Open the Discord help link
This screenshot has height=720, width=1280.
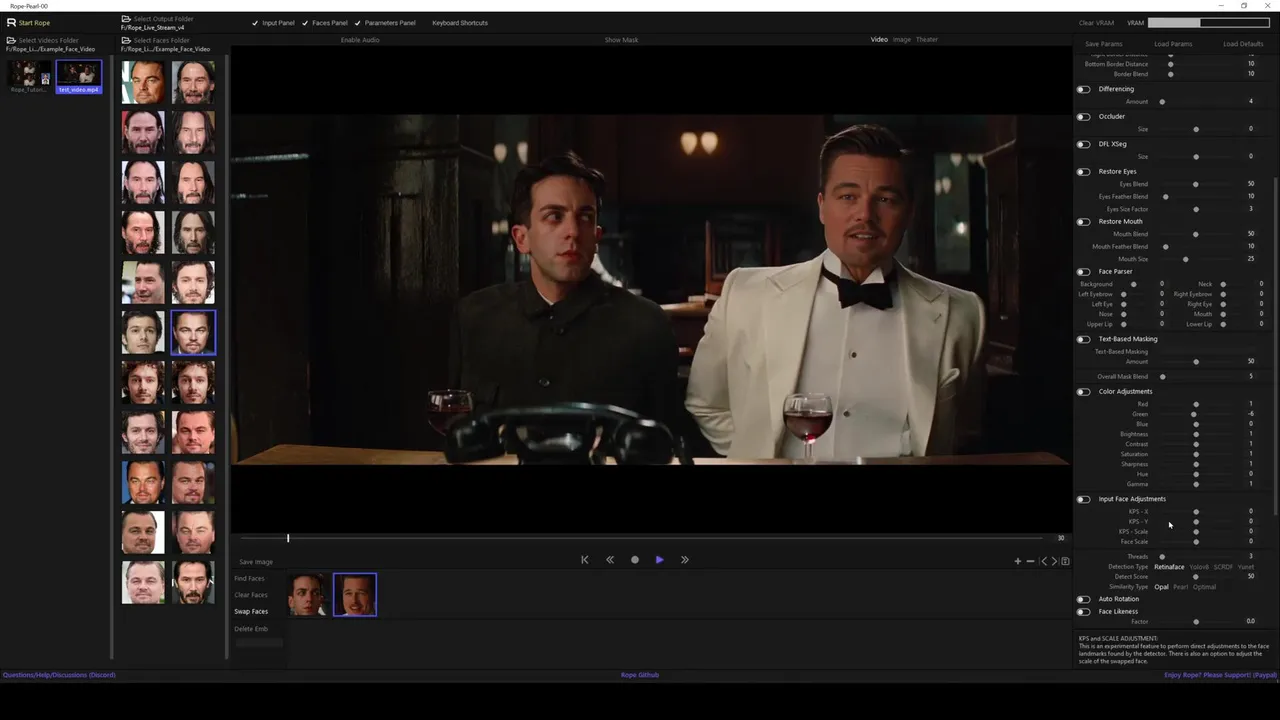pyautogui.click(x=59, y=675)
